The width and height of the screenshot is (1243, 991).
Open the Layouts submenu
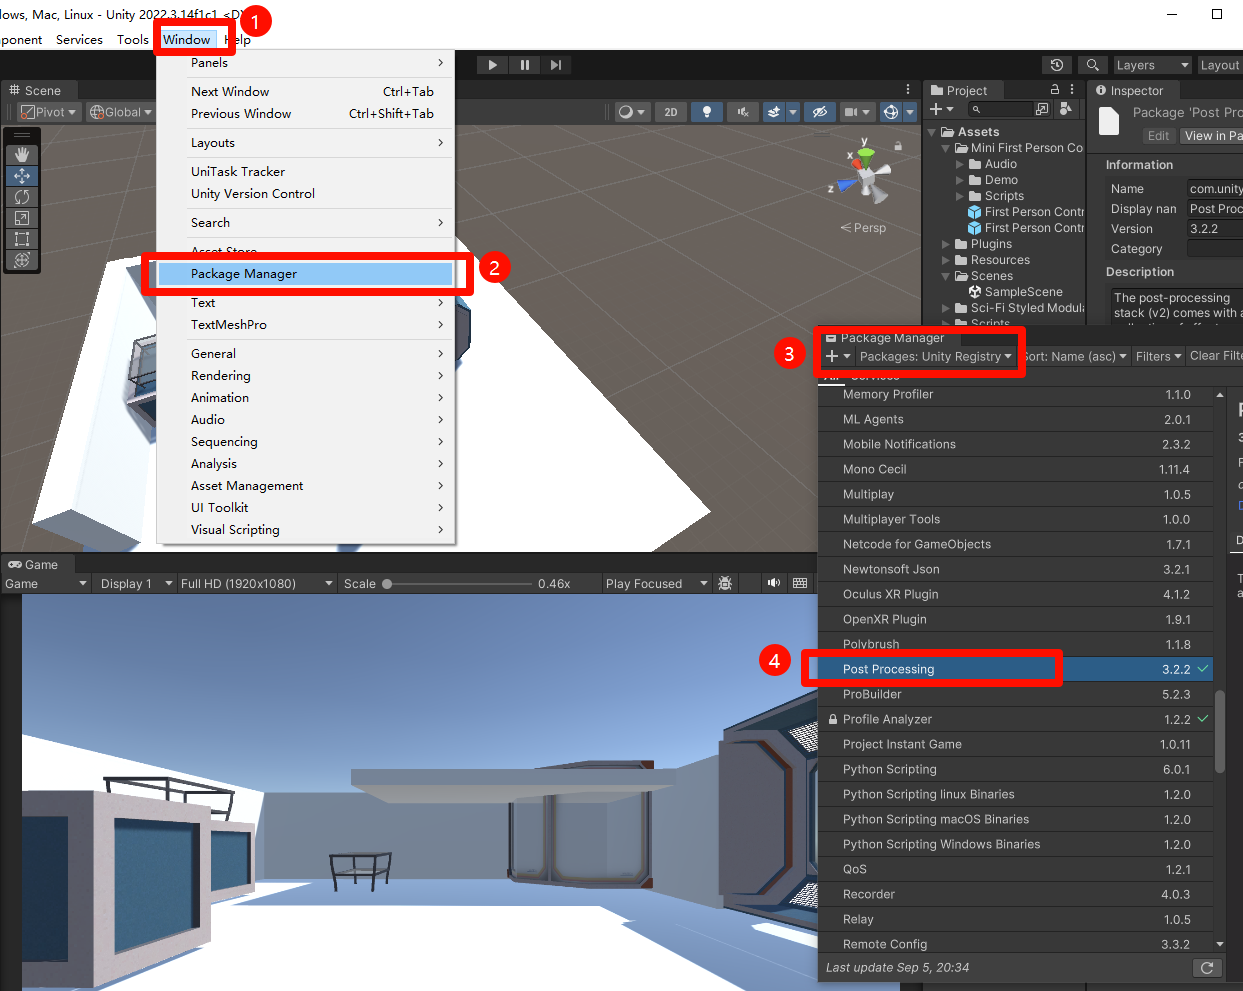tap(305, 143)
